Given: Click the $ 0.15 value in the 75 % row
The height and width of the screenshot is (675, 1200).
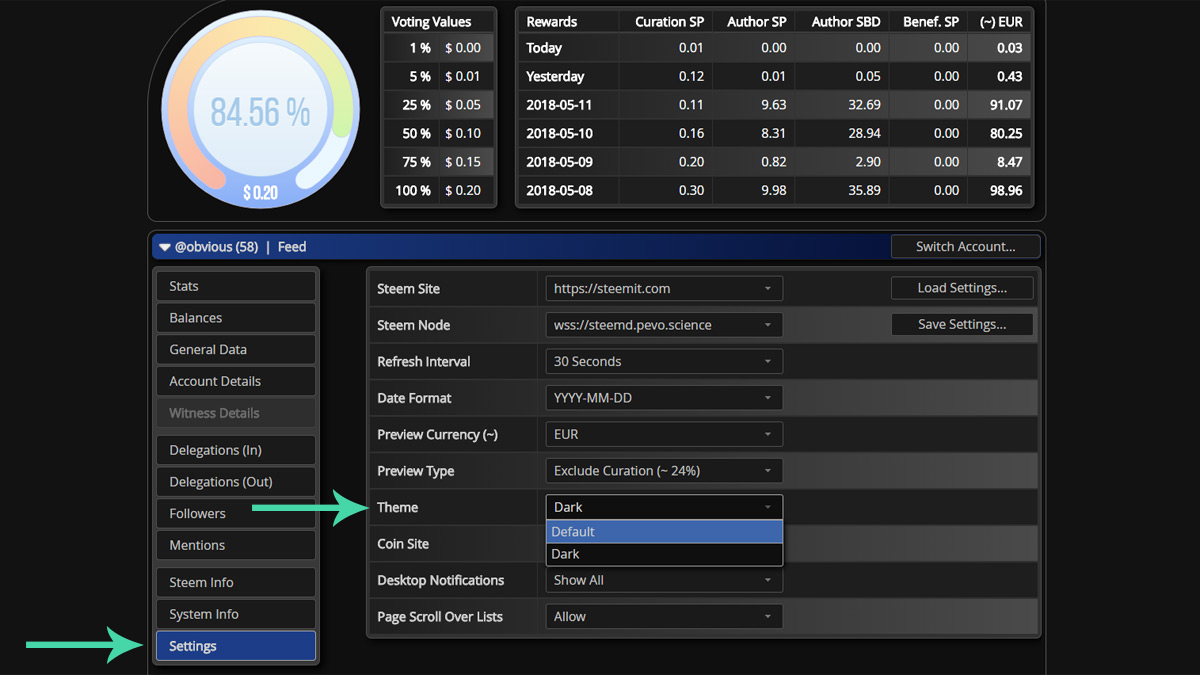Looking at the screenshot, I should point(463,162).
